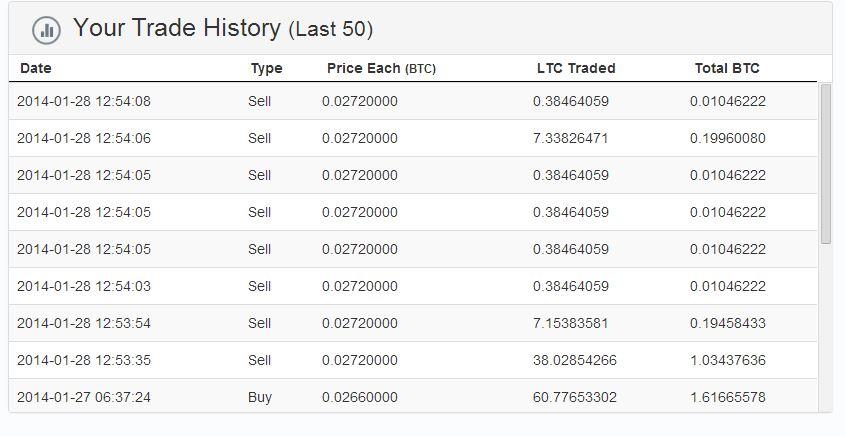This screenshot has width=845, height=436.
Task: Click the Buy type cell
Action: coord(259,397)
